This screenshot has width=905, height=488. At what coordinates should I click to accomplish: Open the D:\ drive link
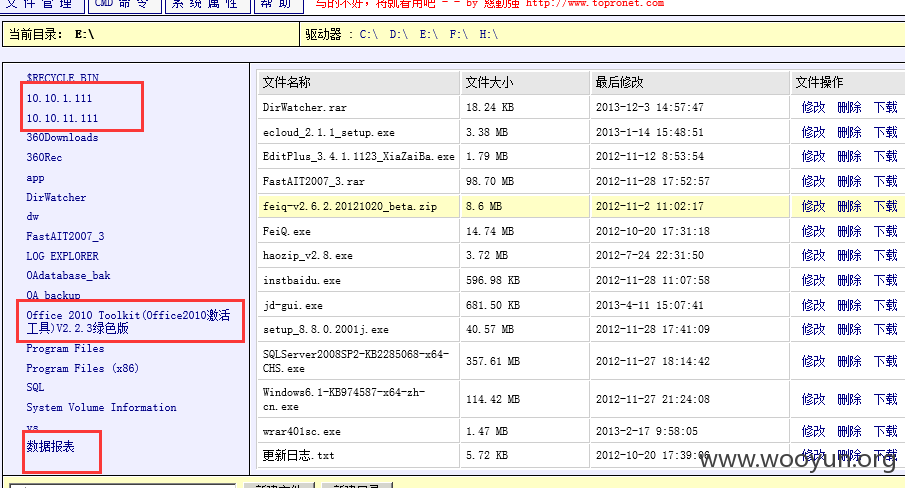point(399,35)
